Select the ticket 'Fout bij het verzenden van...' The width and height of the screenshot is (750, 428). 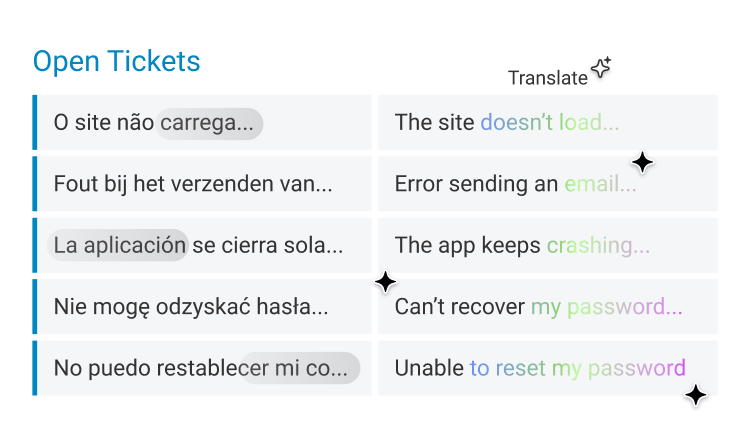202,184
